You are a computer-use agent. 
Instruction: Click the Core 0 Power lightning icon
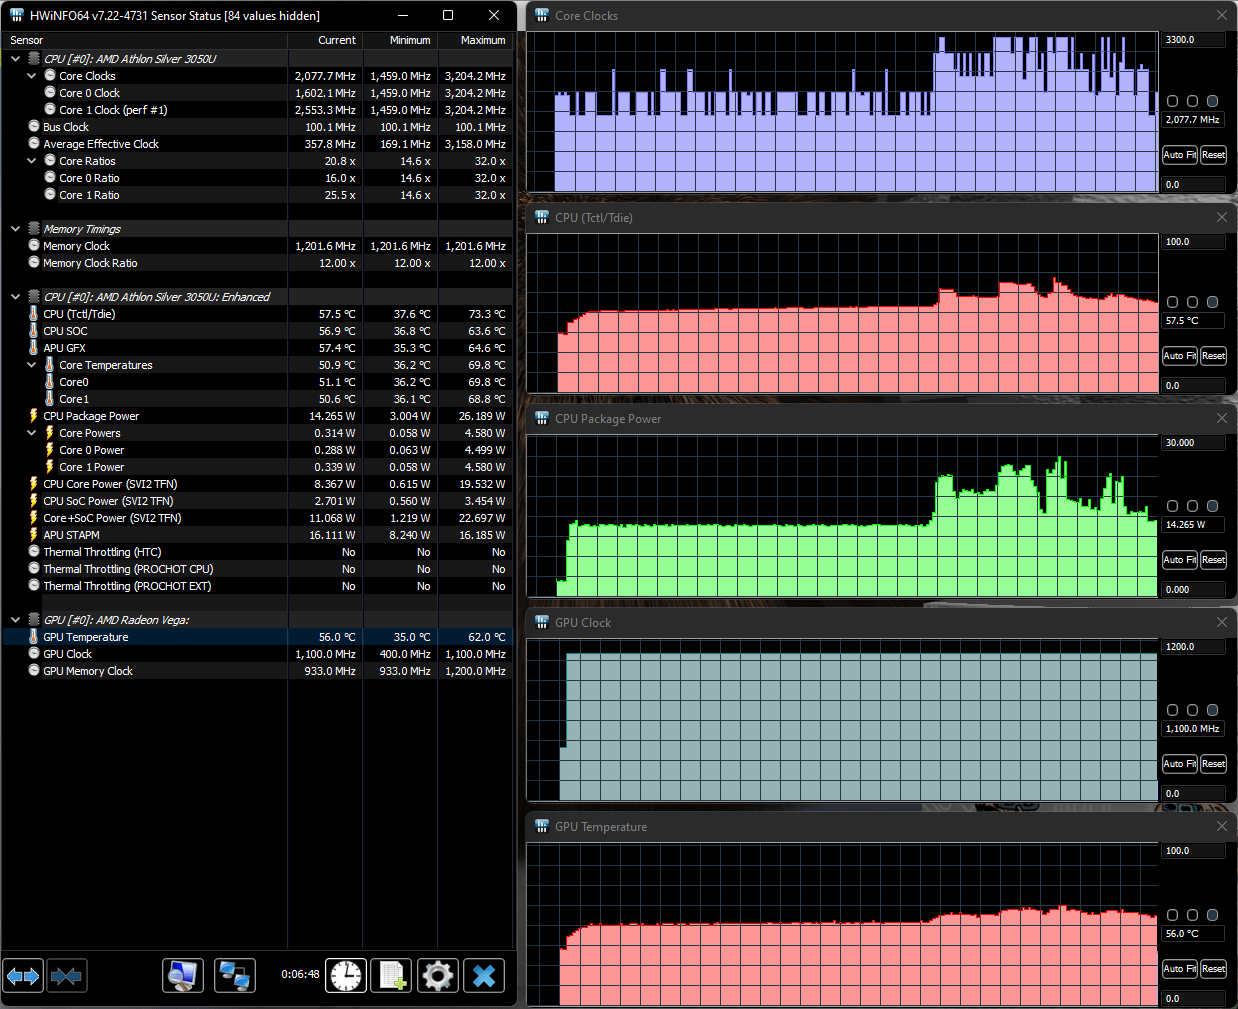click(x=50, y=450)
